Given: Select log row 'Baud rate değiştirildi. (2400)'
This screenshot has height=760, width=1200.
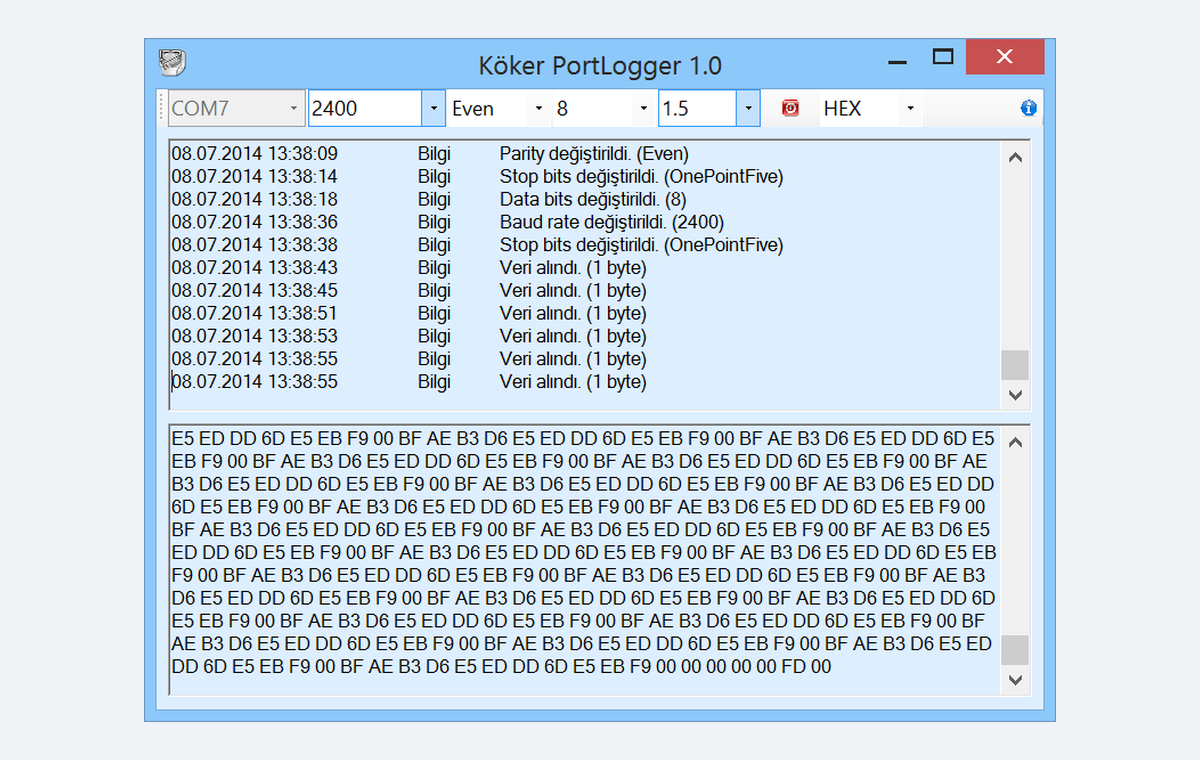Looking at the screenshot, I should 585,222.
